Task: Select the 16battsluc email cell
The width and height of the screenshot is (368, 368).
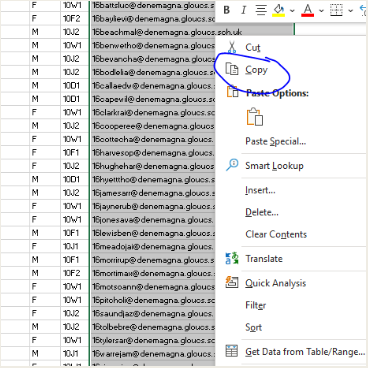Action: tap(153, 5)
